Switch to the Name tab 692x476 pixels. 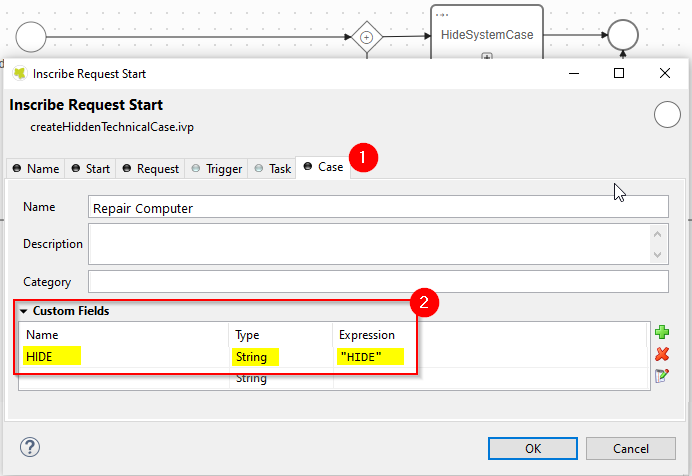tap(35, 169)
